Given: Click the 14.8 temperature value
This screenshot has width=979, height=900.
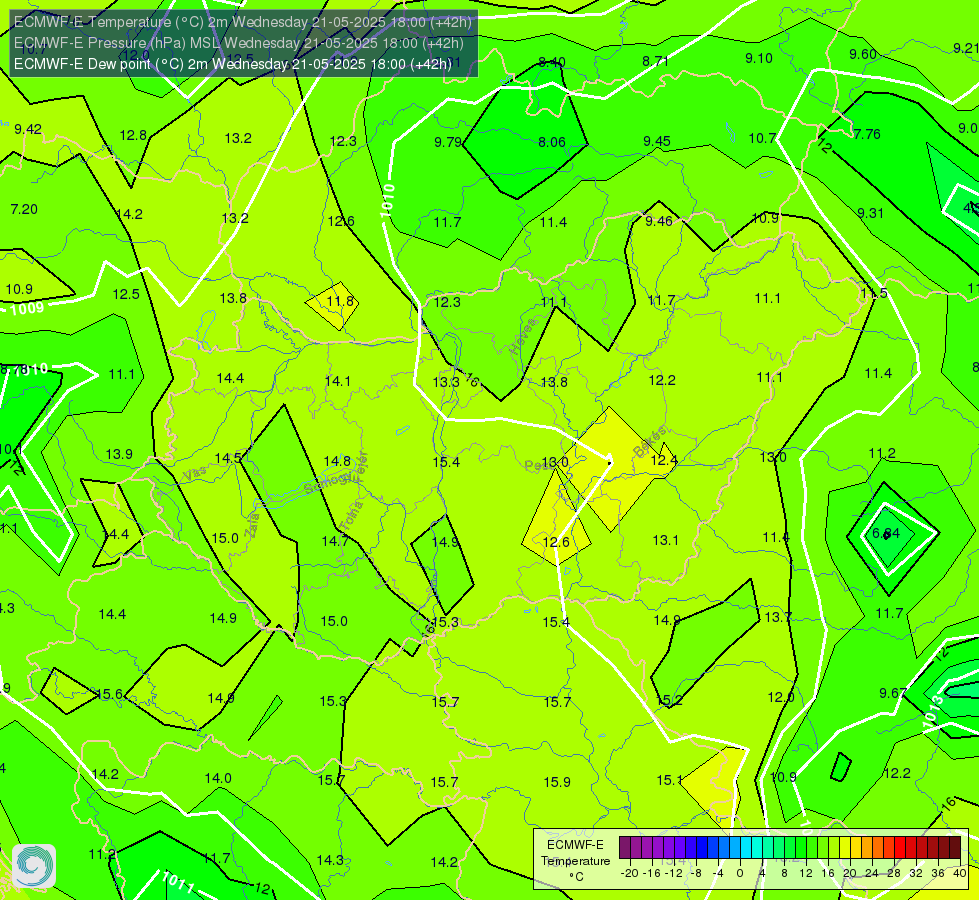Looking at the screenshot, I should [337, 461].
